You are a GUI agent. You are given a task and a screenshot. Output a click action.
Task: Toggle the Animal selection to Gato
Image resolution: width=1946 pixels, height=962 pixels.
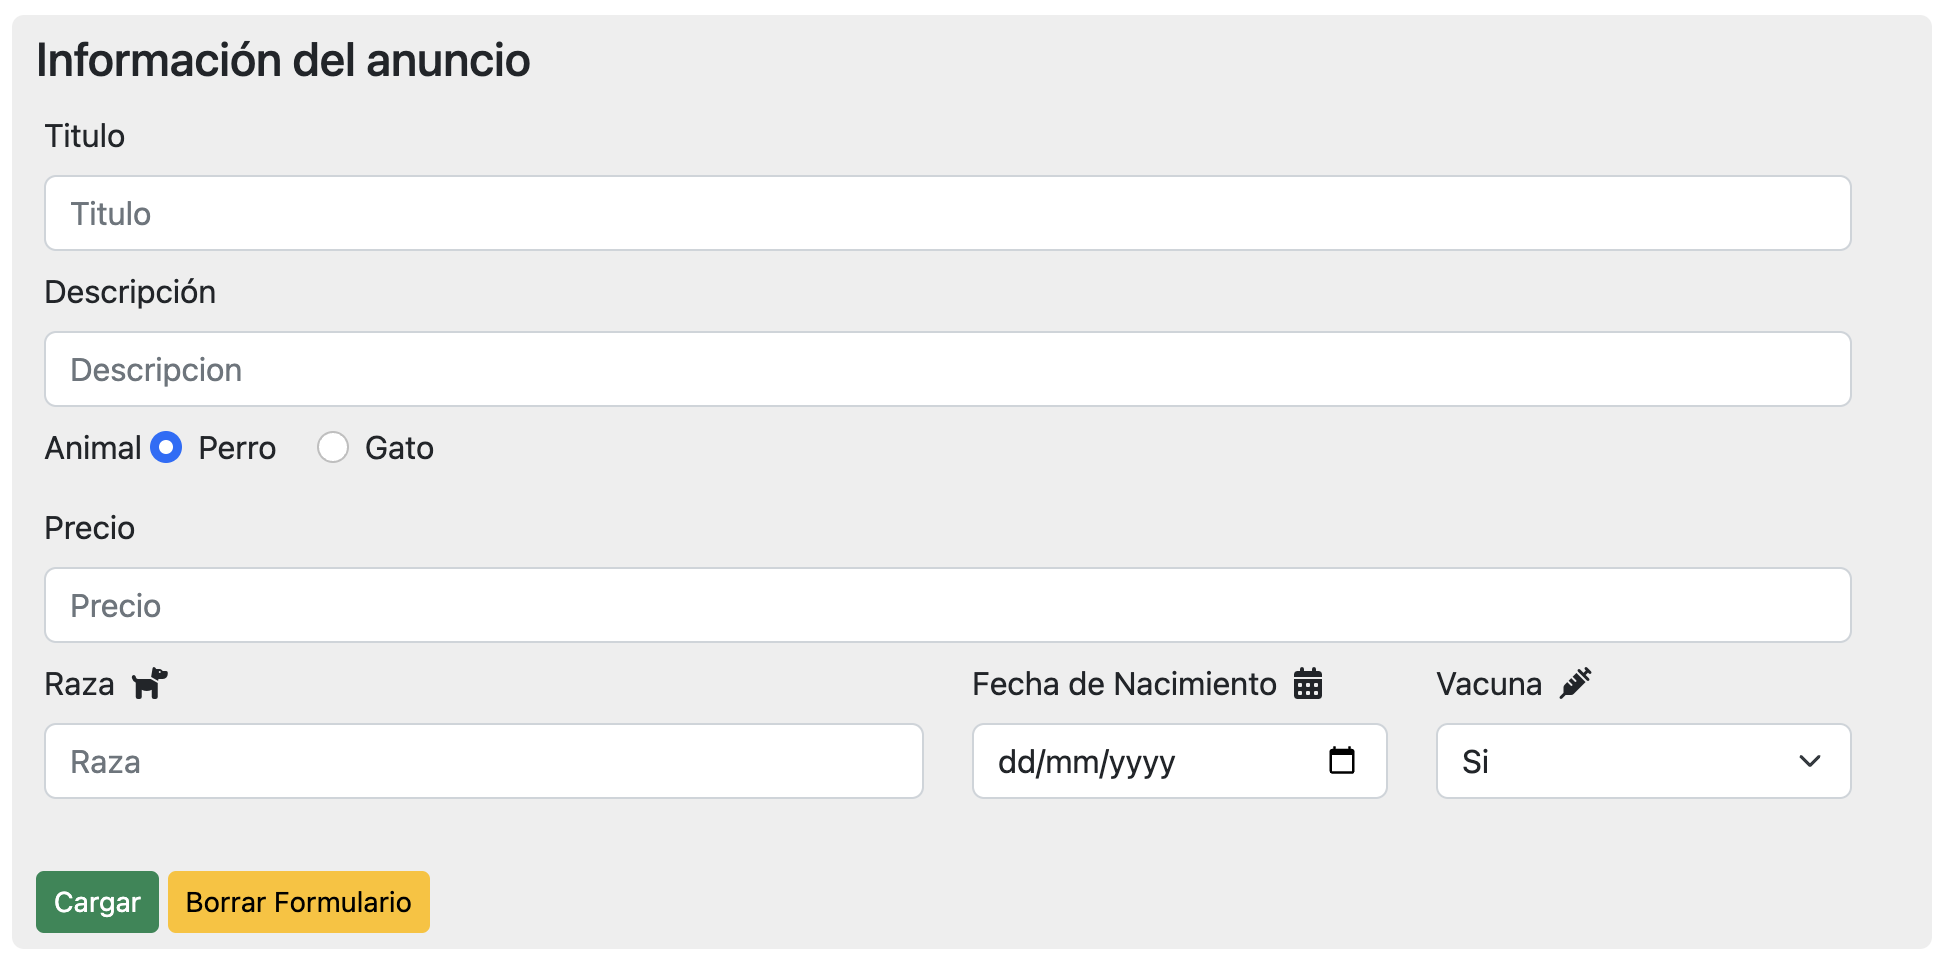coord(333,448)
